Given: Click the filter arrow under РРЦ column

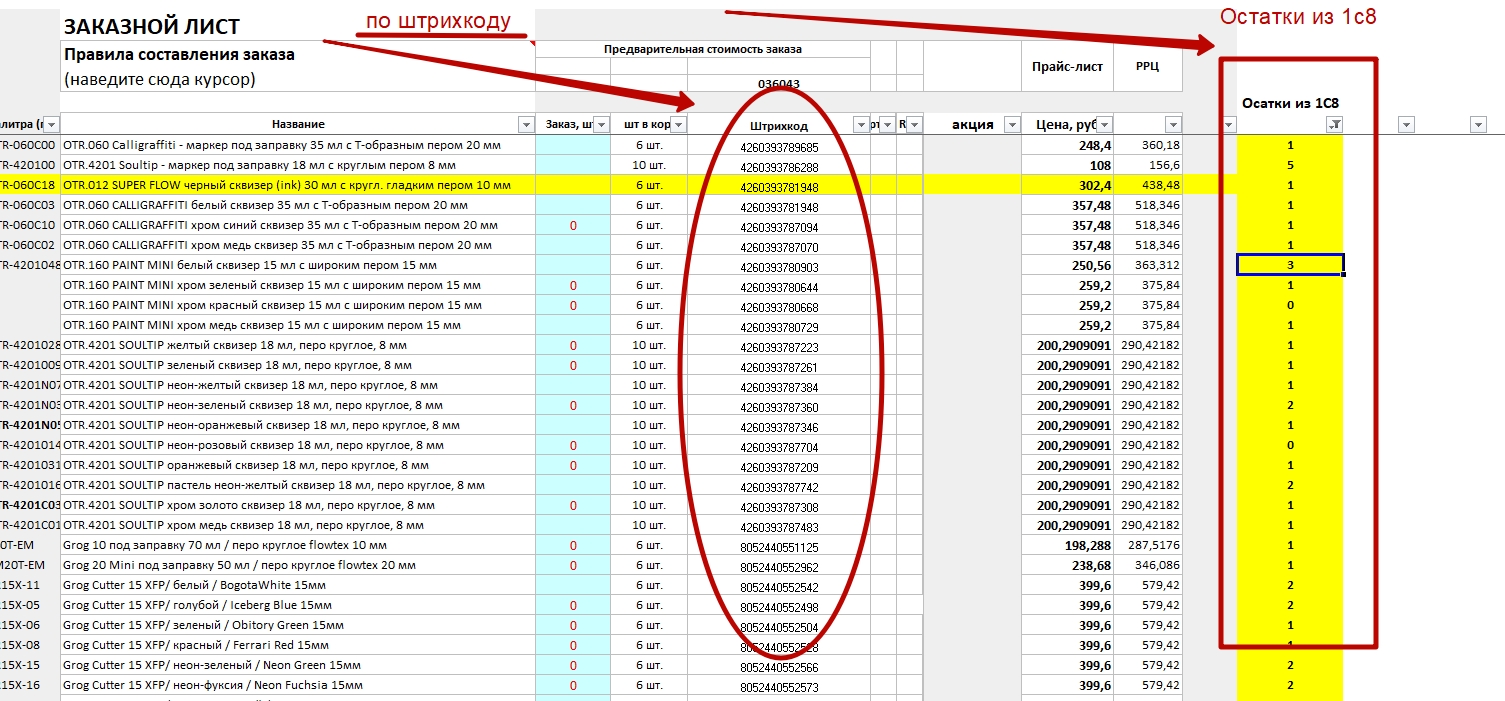Looking at the screenshot, I should click(1172, 124).
